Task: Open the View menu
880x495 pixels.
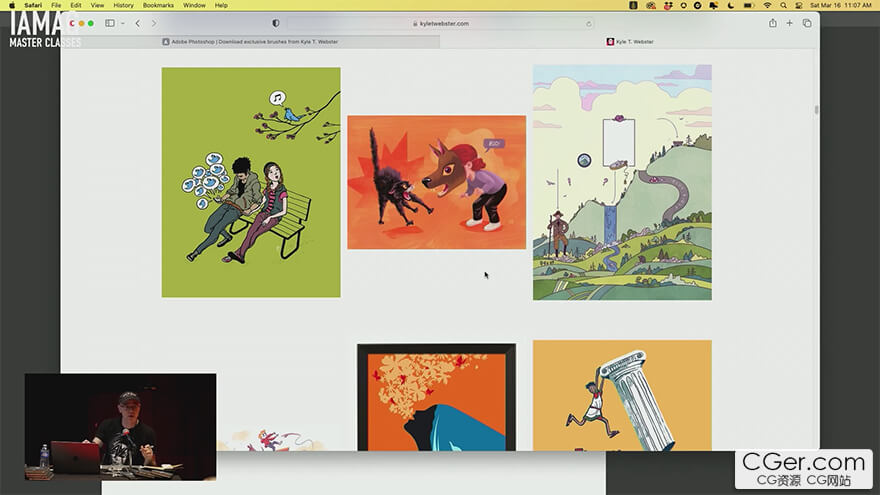Action: click(x=97, y=5)
